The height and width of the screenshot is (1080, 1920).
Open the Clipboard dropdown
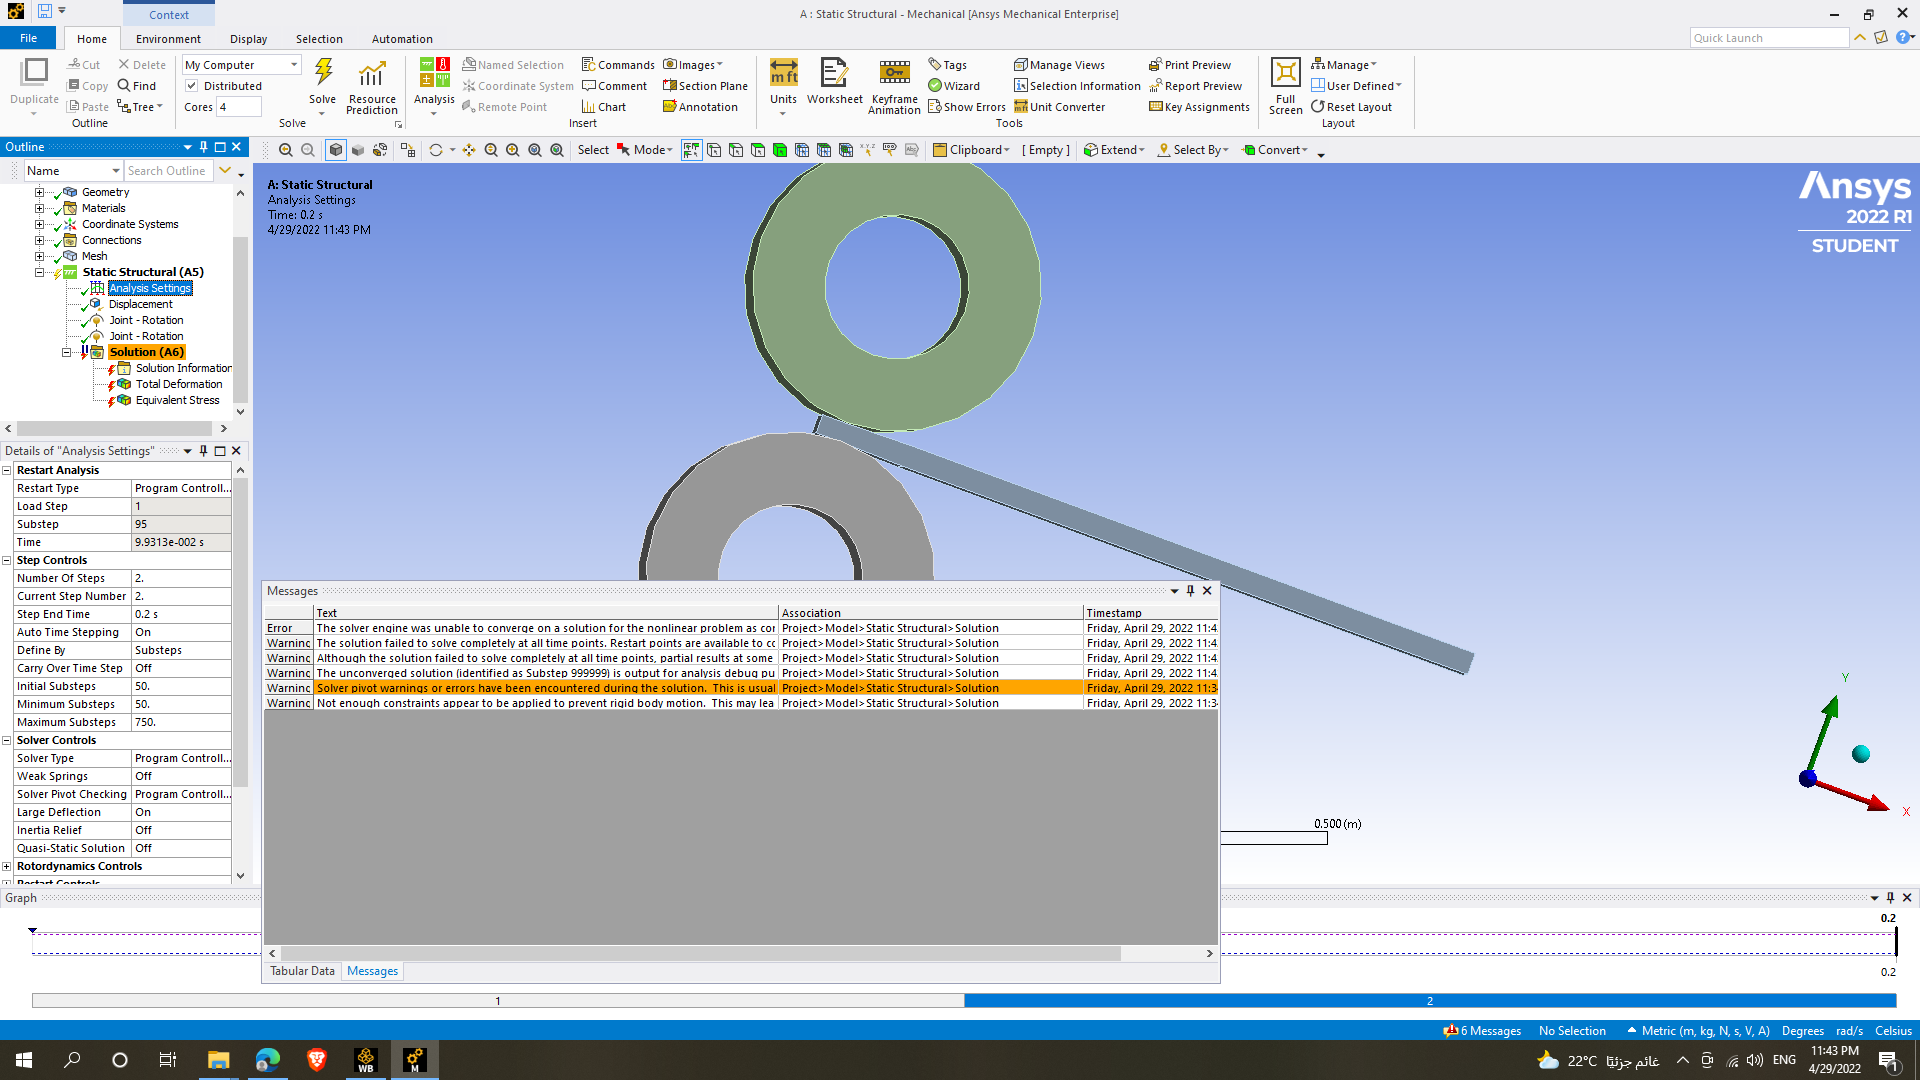pyautogui.click(x=971, y=150)
